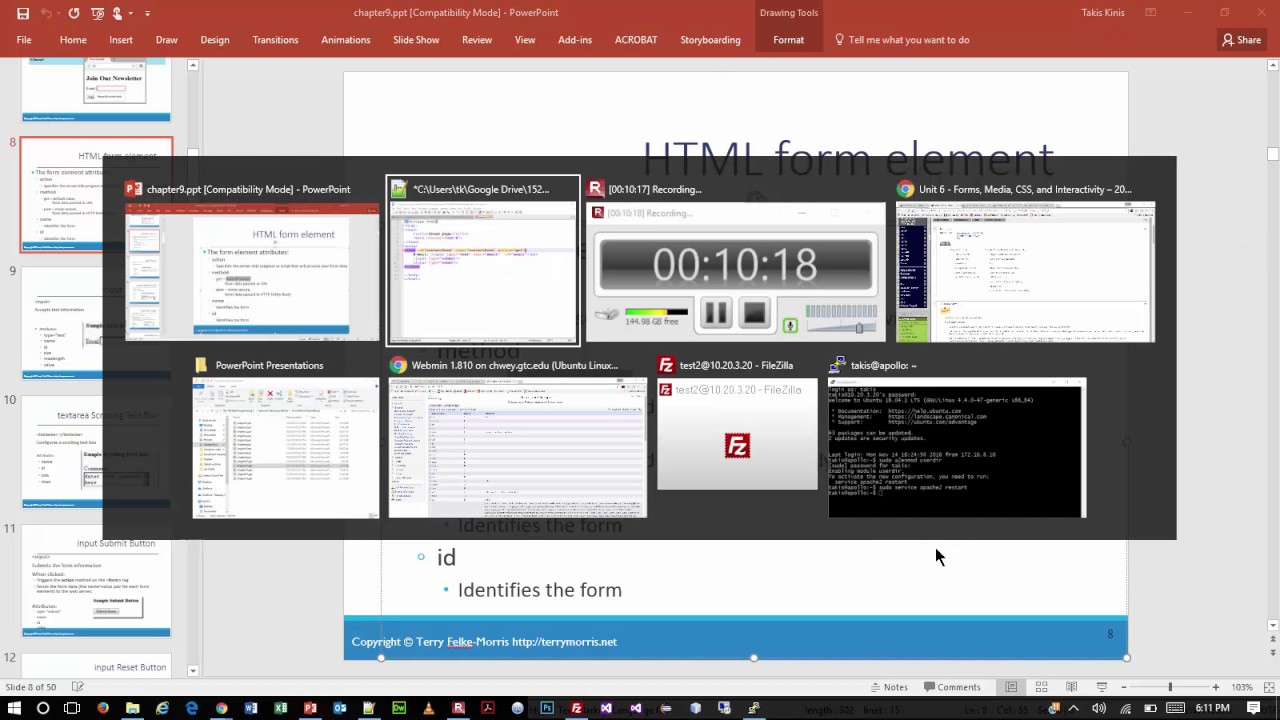This screenshot has width=1280, height=720.
Task: Open the File menu
Action: coord(24,40)
